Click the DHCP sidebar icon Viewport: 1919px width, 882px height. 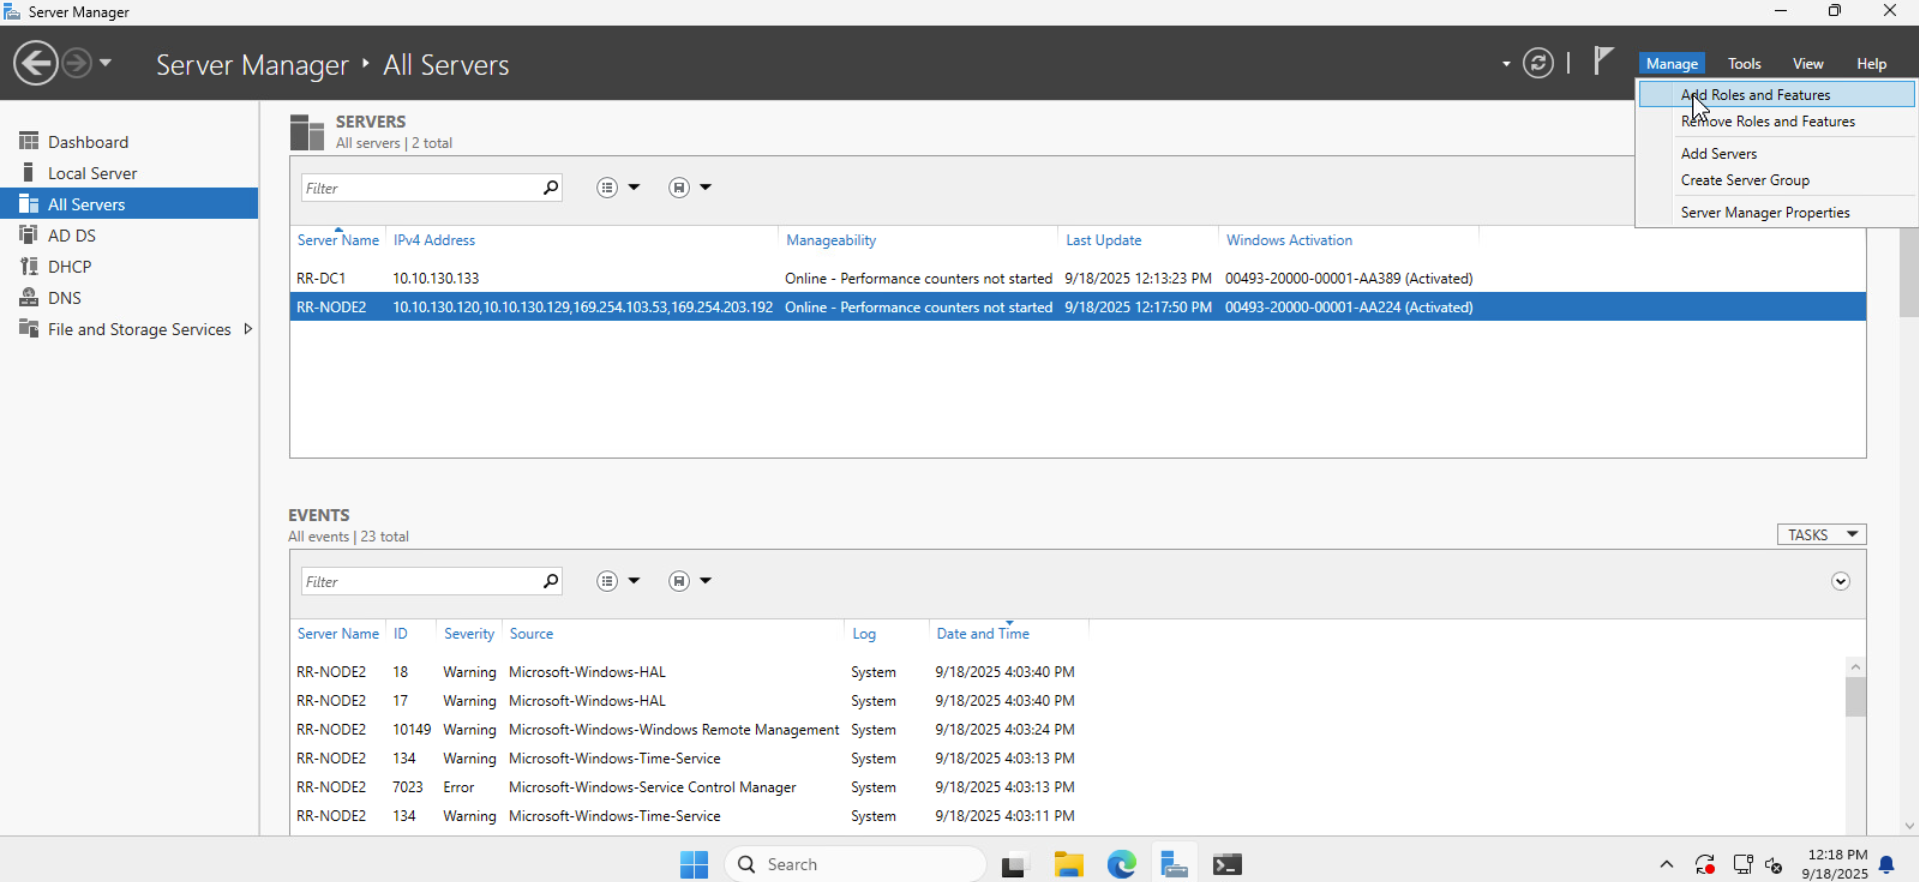(28, 266)
